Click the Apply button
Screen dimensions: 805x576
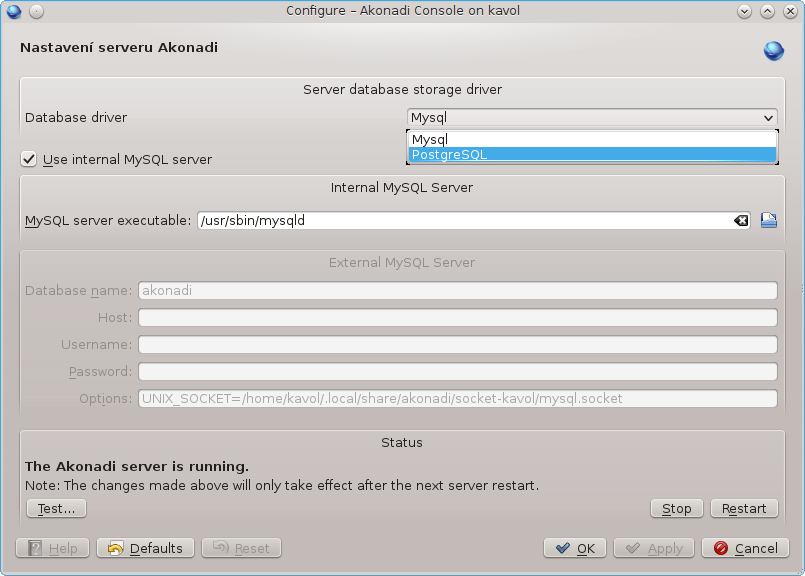(x=654, y=548)
